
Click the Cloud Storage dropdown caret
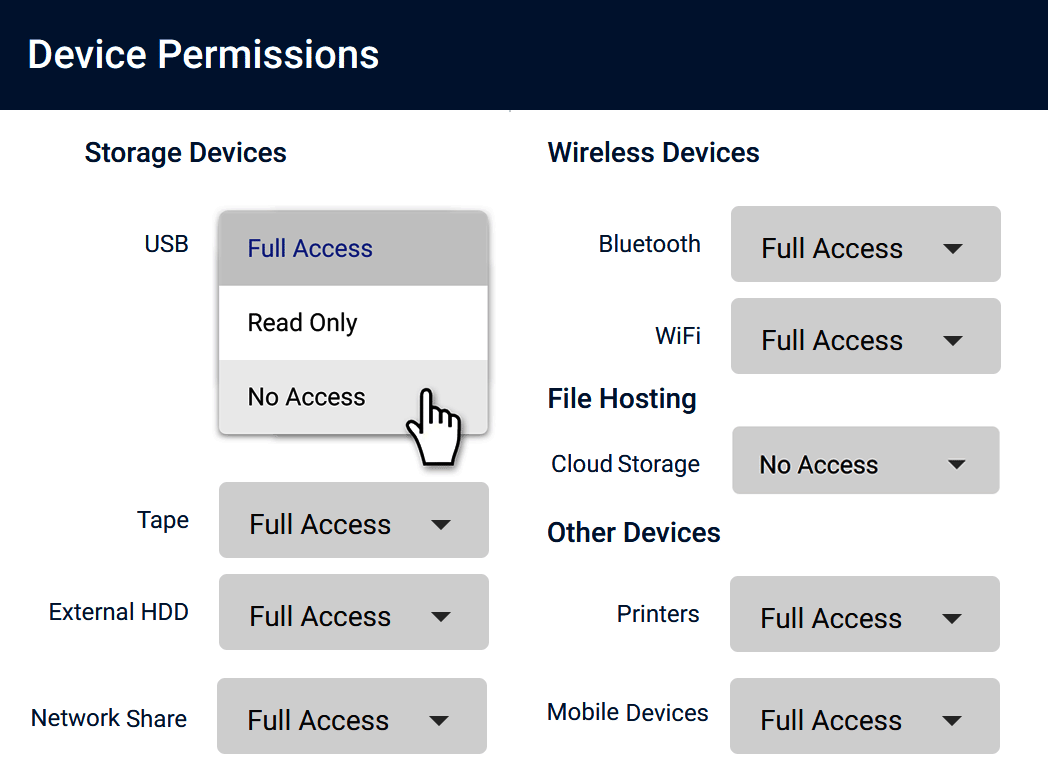coord(956,465)
